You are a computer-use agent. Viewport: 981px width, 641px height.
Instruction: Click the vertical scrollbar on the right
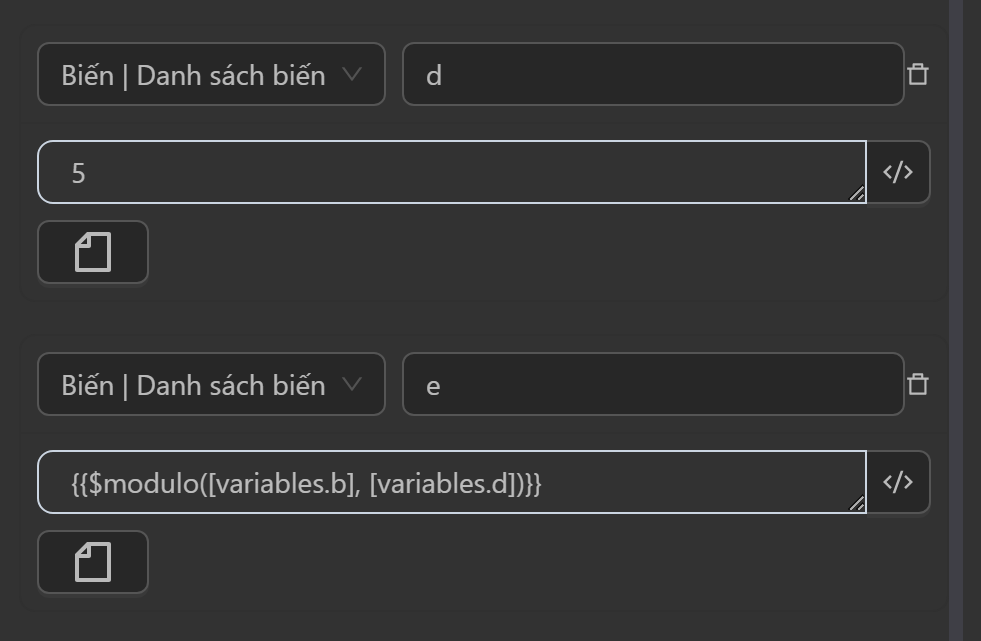pyautogui.click(x=956, y=320)
